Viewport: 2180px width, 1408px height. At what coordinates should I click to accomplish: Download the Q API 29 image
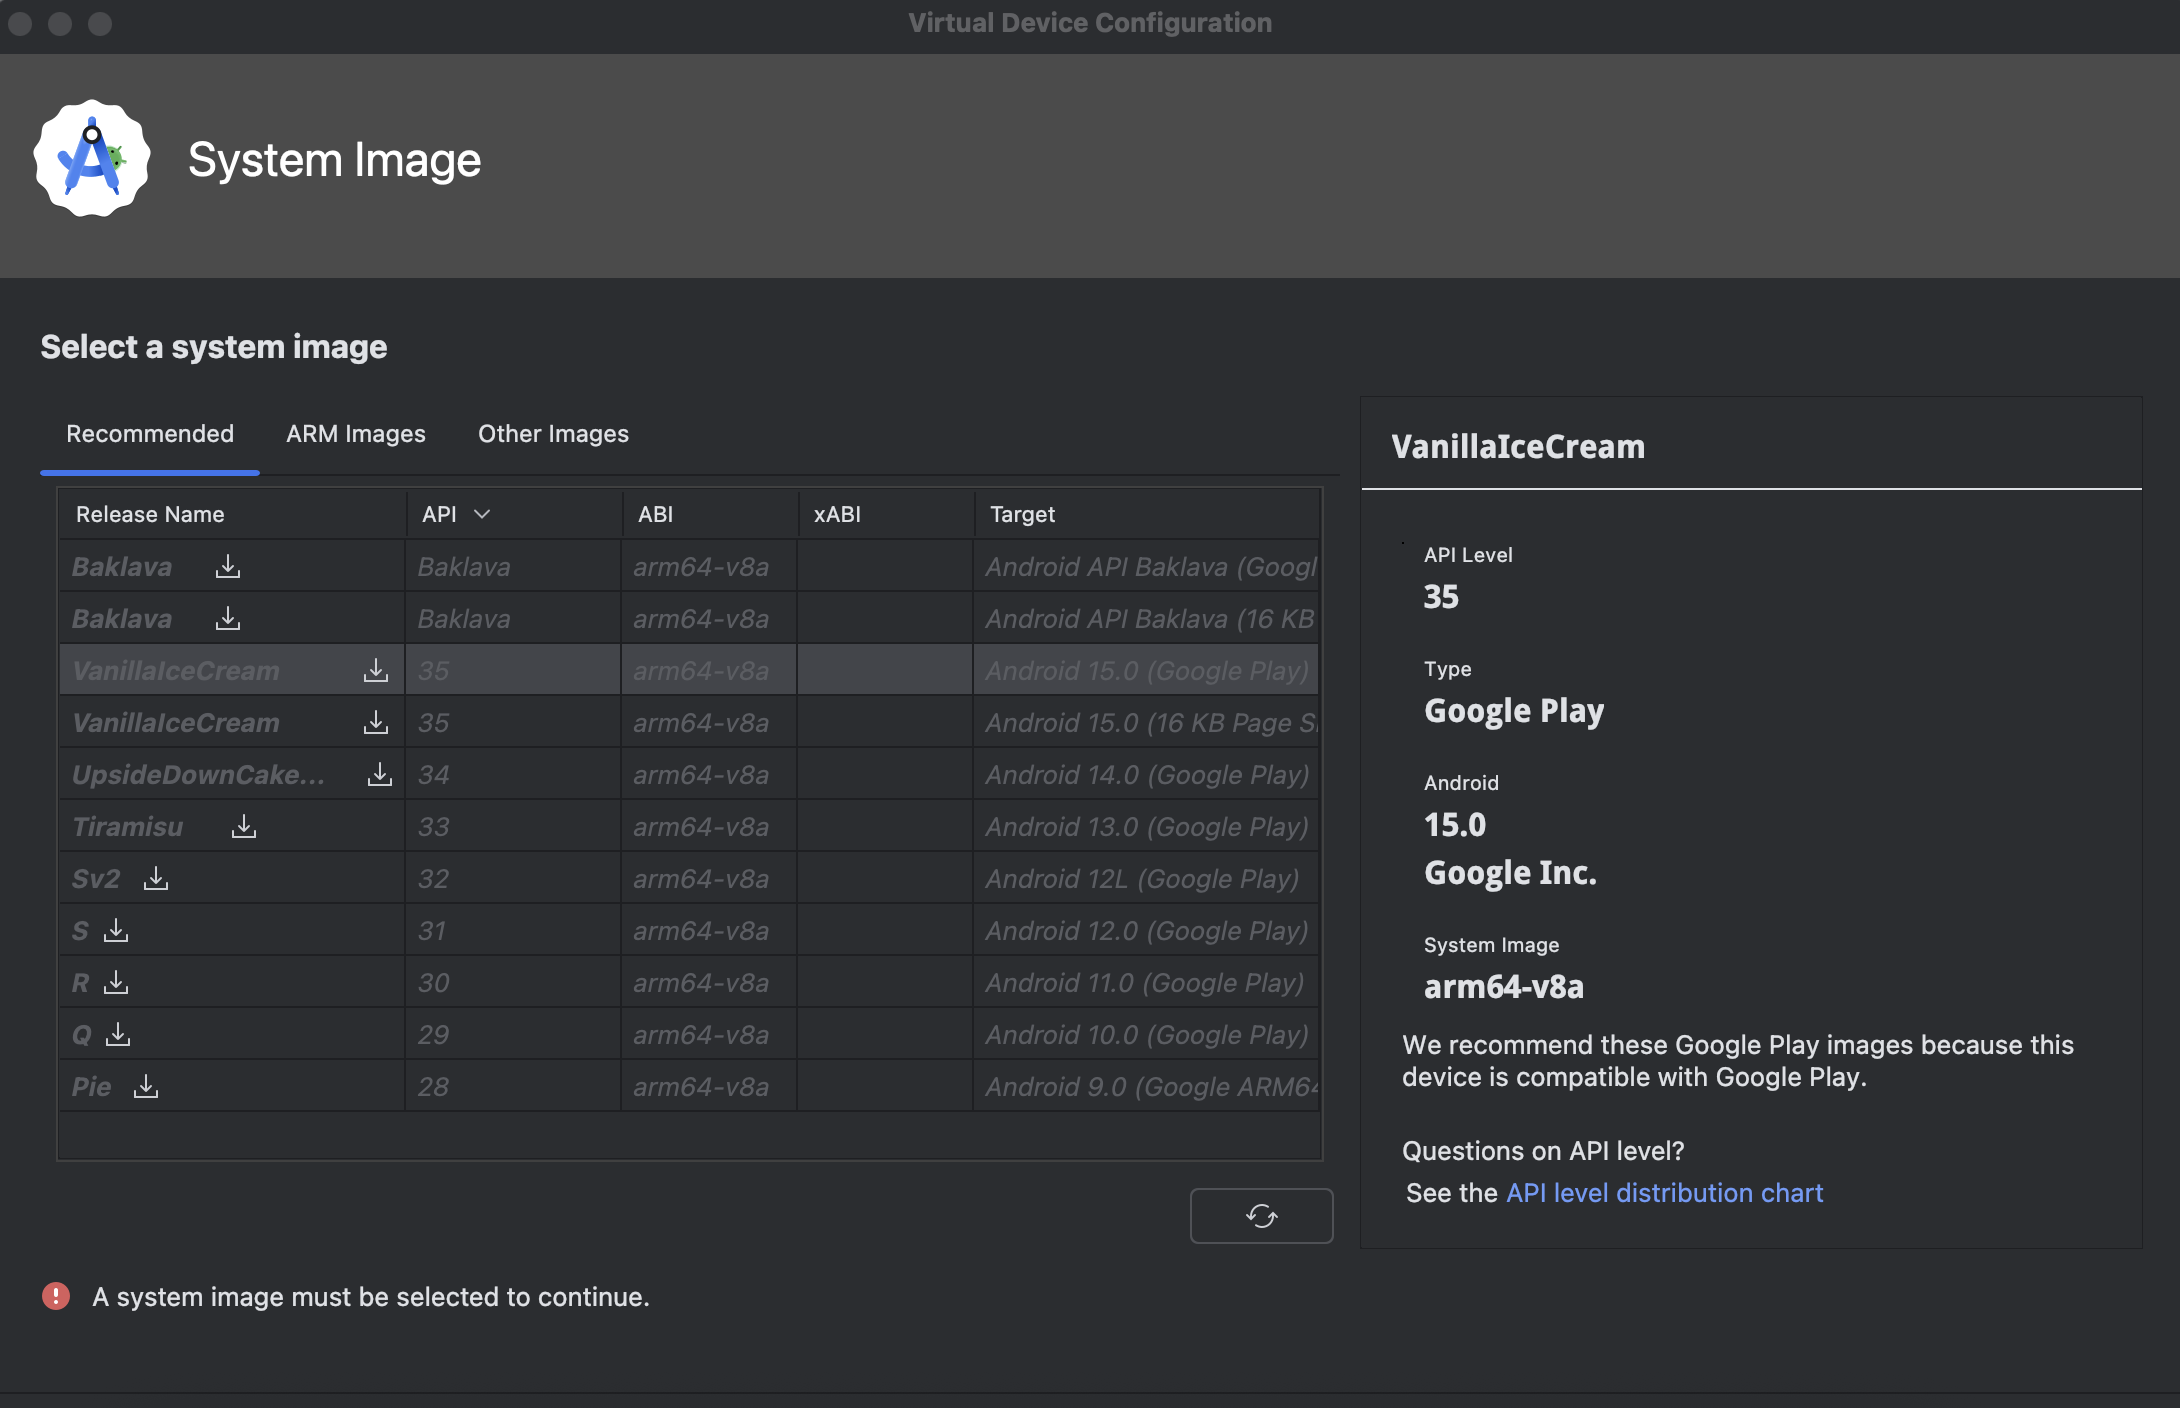coord(118,1034)
